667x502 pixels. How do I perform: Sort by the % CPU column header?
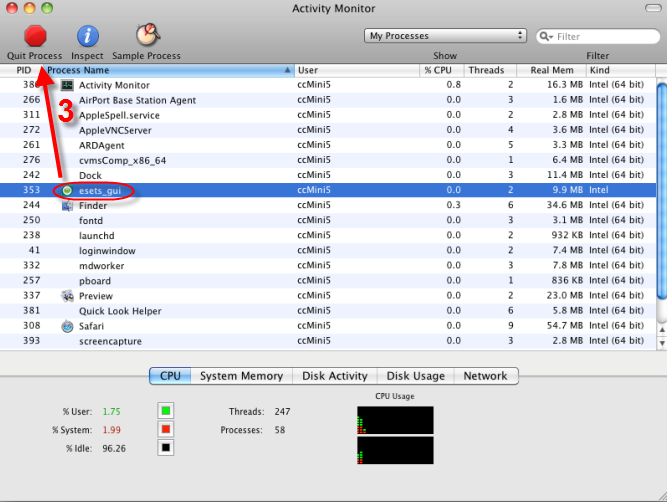pyautogui.click(x=442, y=70)
